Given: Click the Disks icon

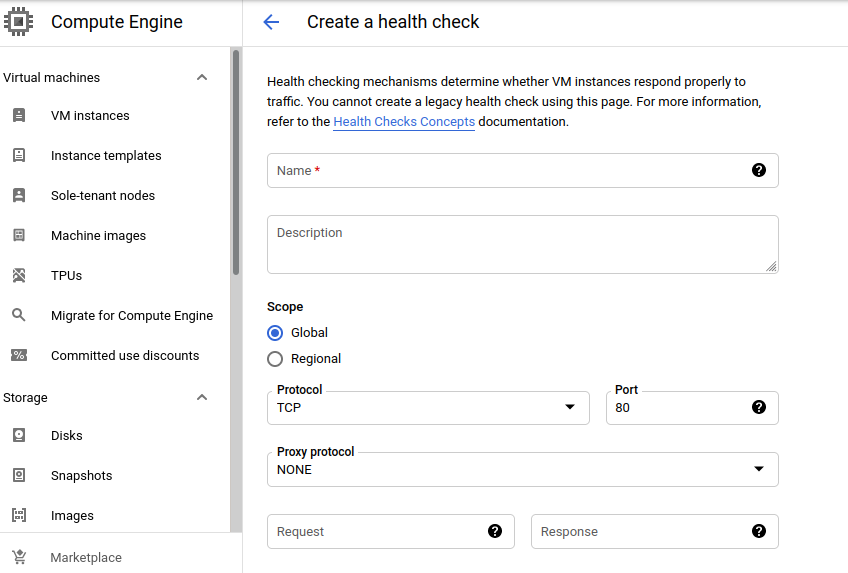Looking at the screenshot, I should tap(19, 435).
